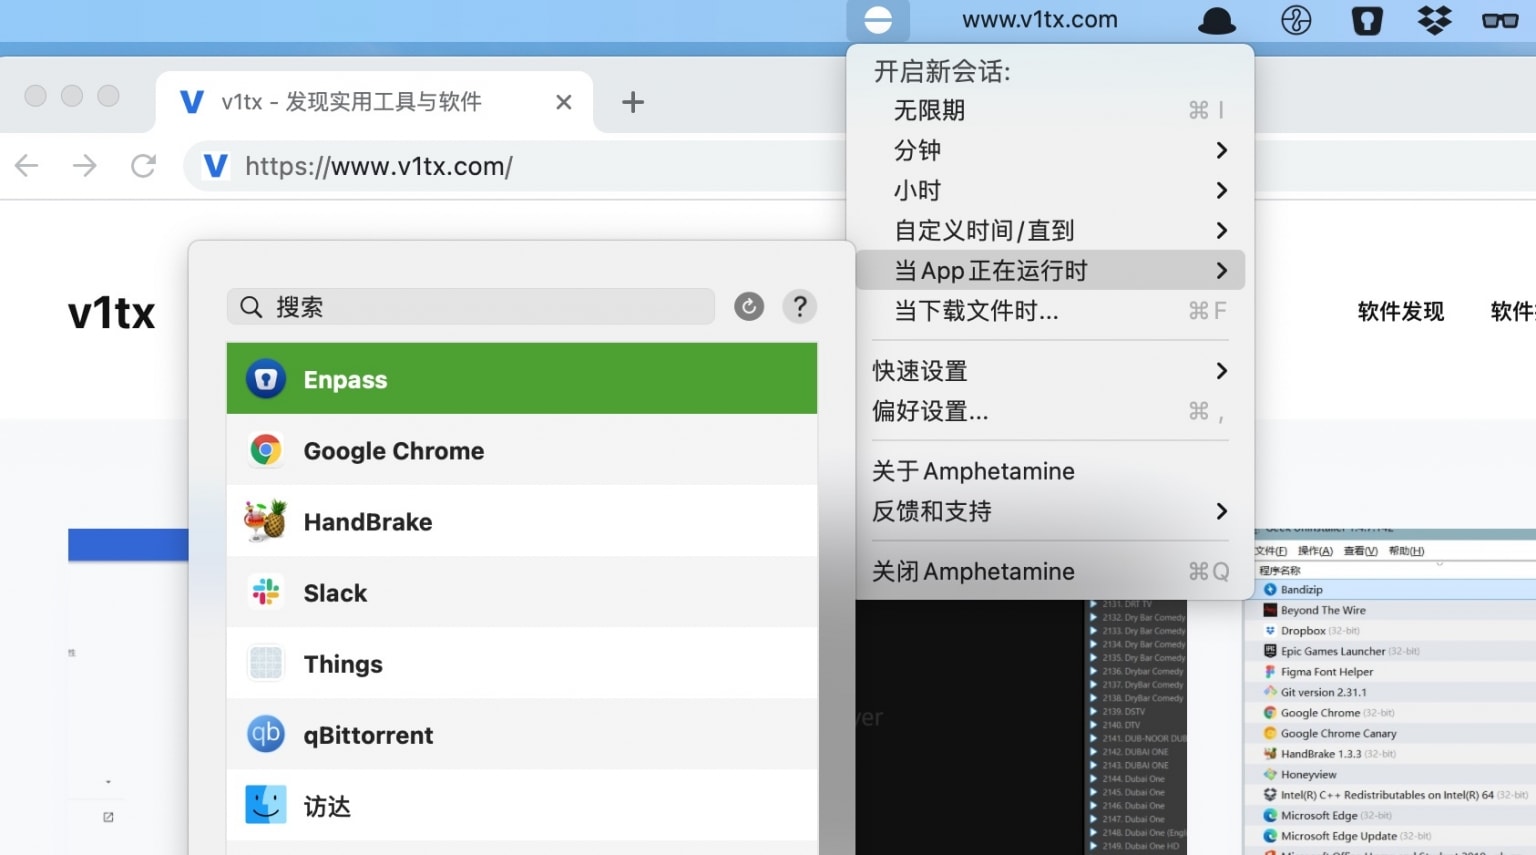1536x855 pixels.
Task: Click the Things app icon
Action: (x=265, y=663)
